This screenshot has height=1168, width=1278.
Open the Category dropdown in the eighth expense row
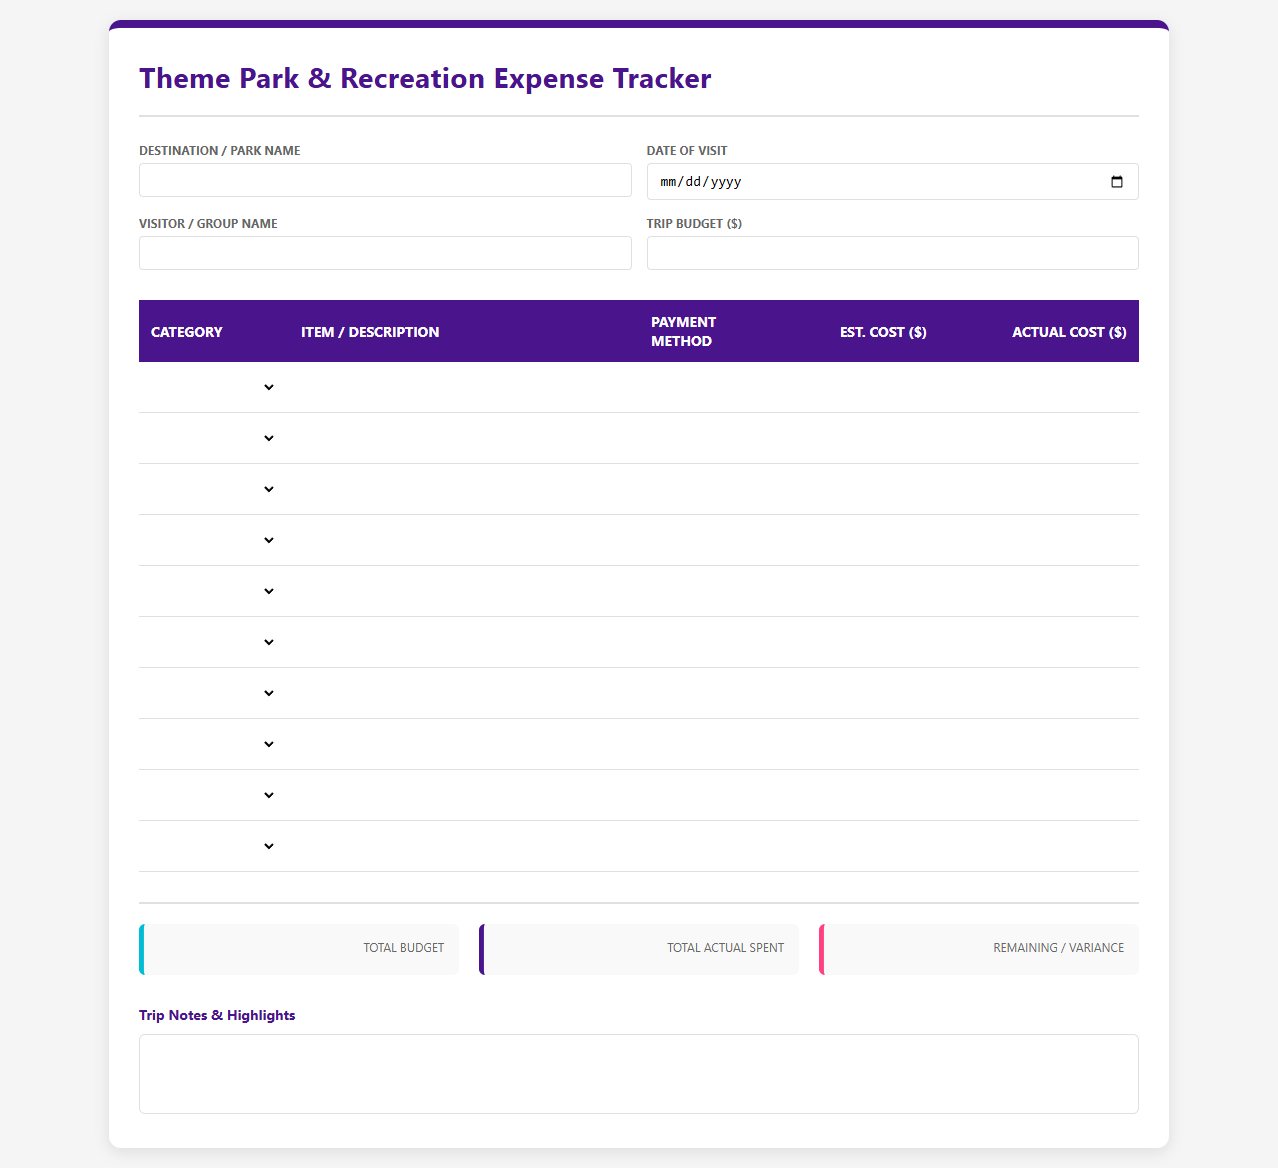[213, 744]
